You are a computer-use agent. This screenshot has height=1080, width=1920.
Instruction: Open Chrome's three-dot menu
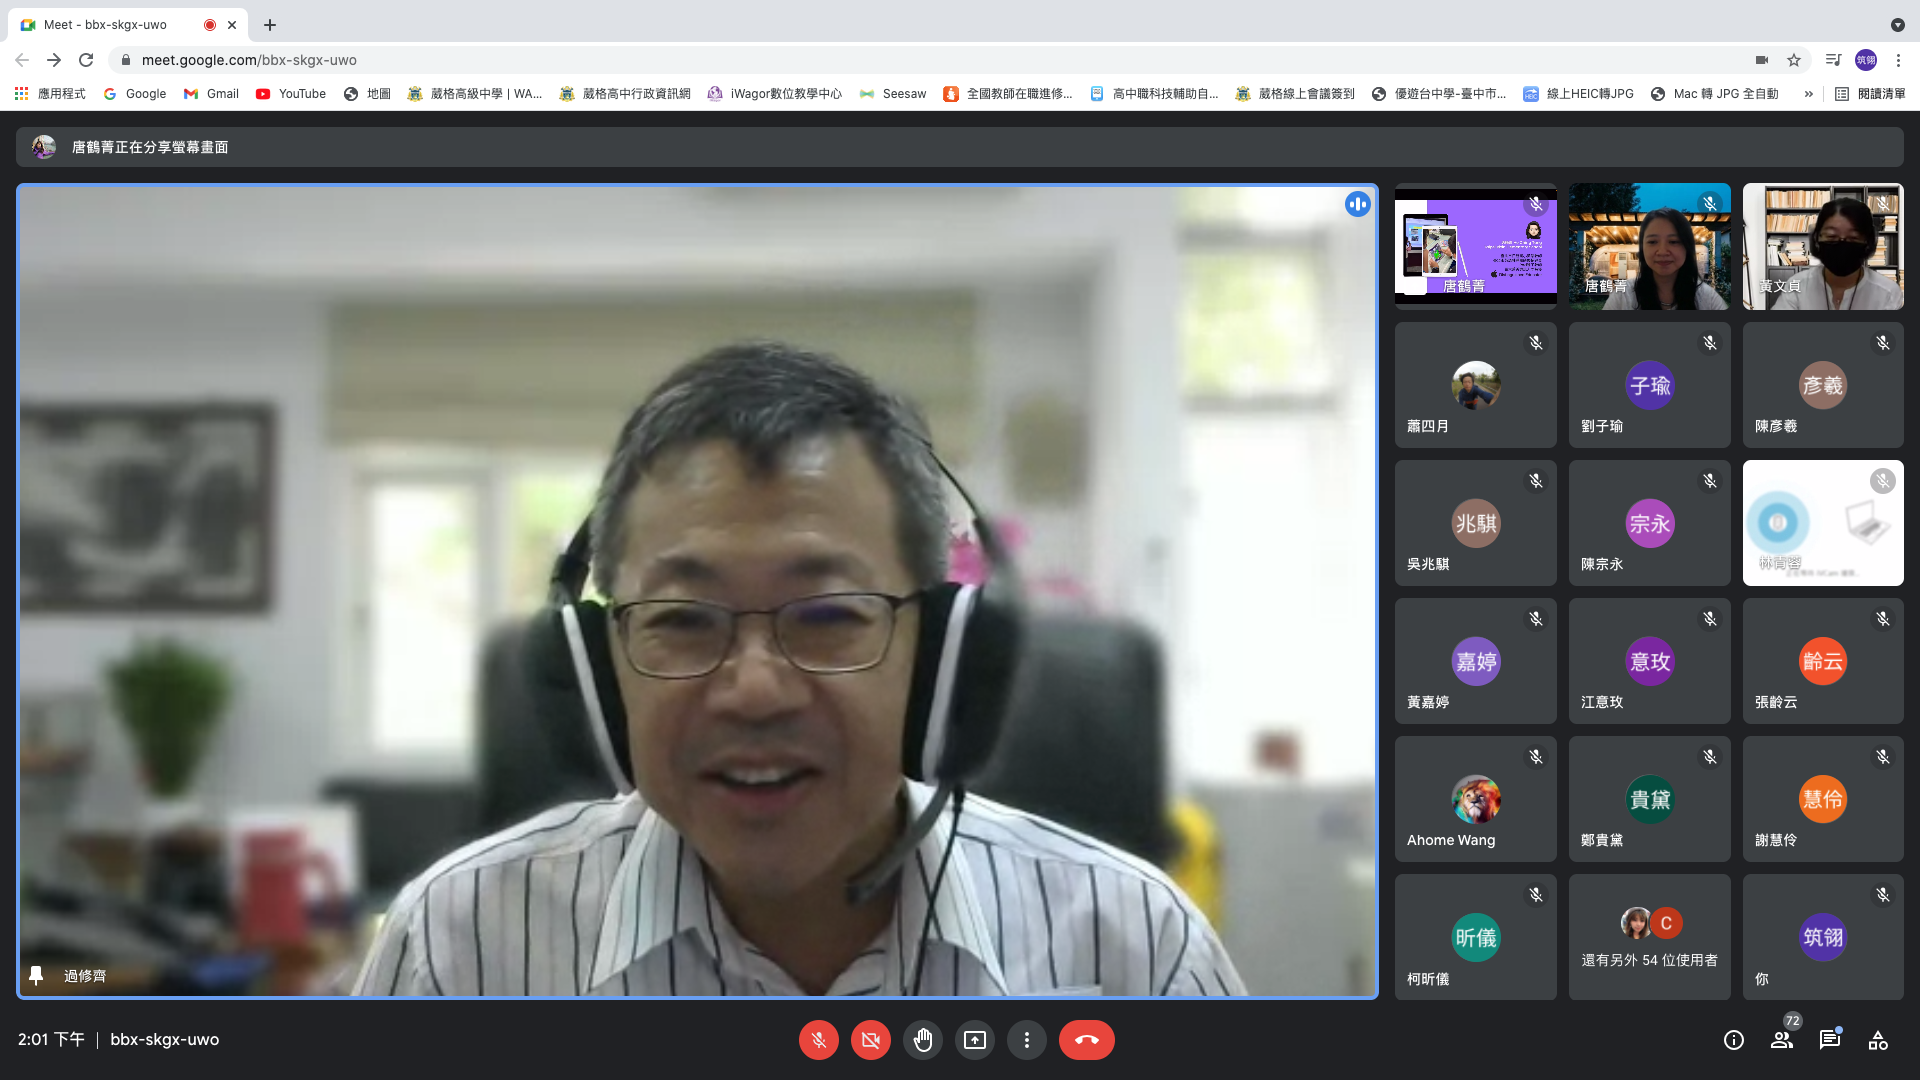pos(1898,60)
